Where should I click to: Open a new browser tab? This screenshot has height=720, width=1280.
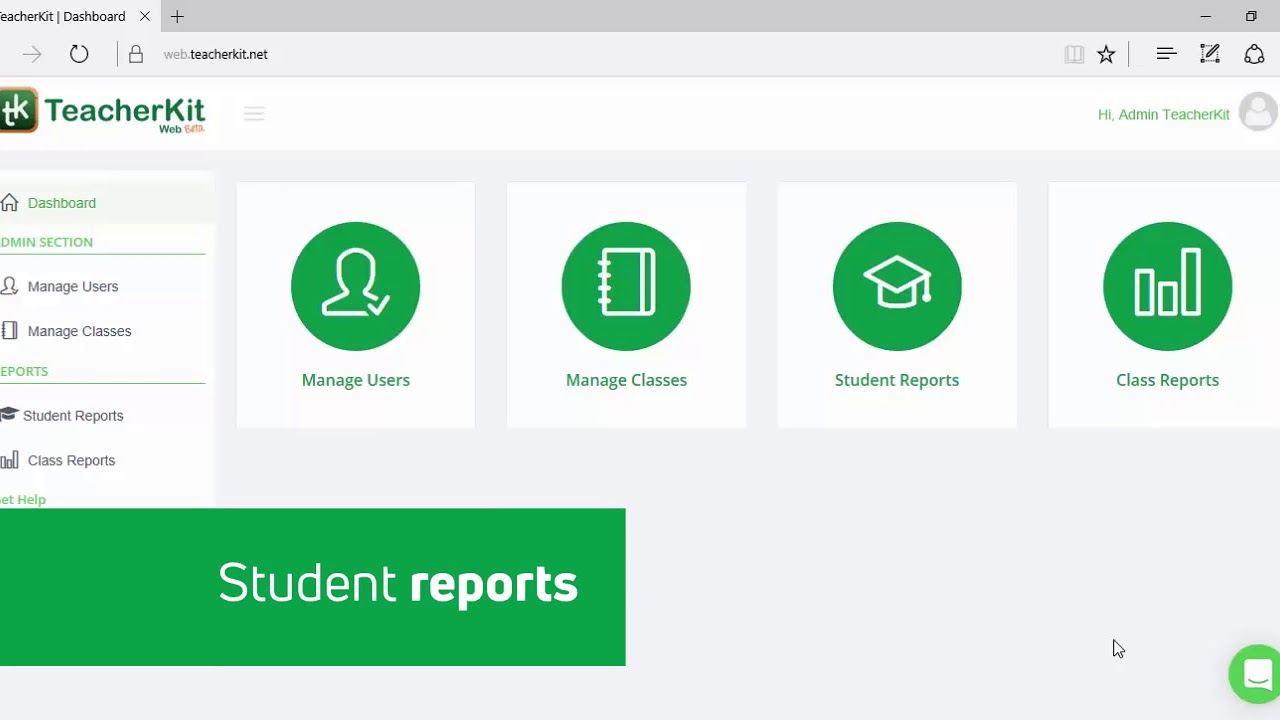click(177, 16)
